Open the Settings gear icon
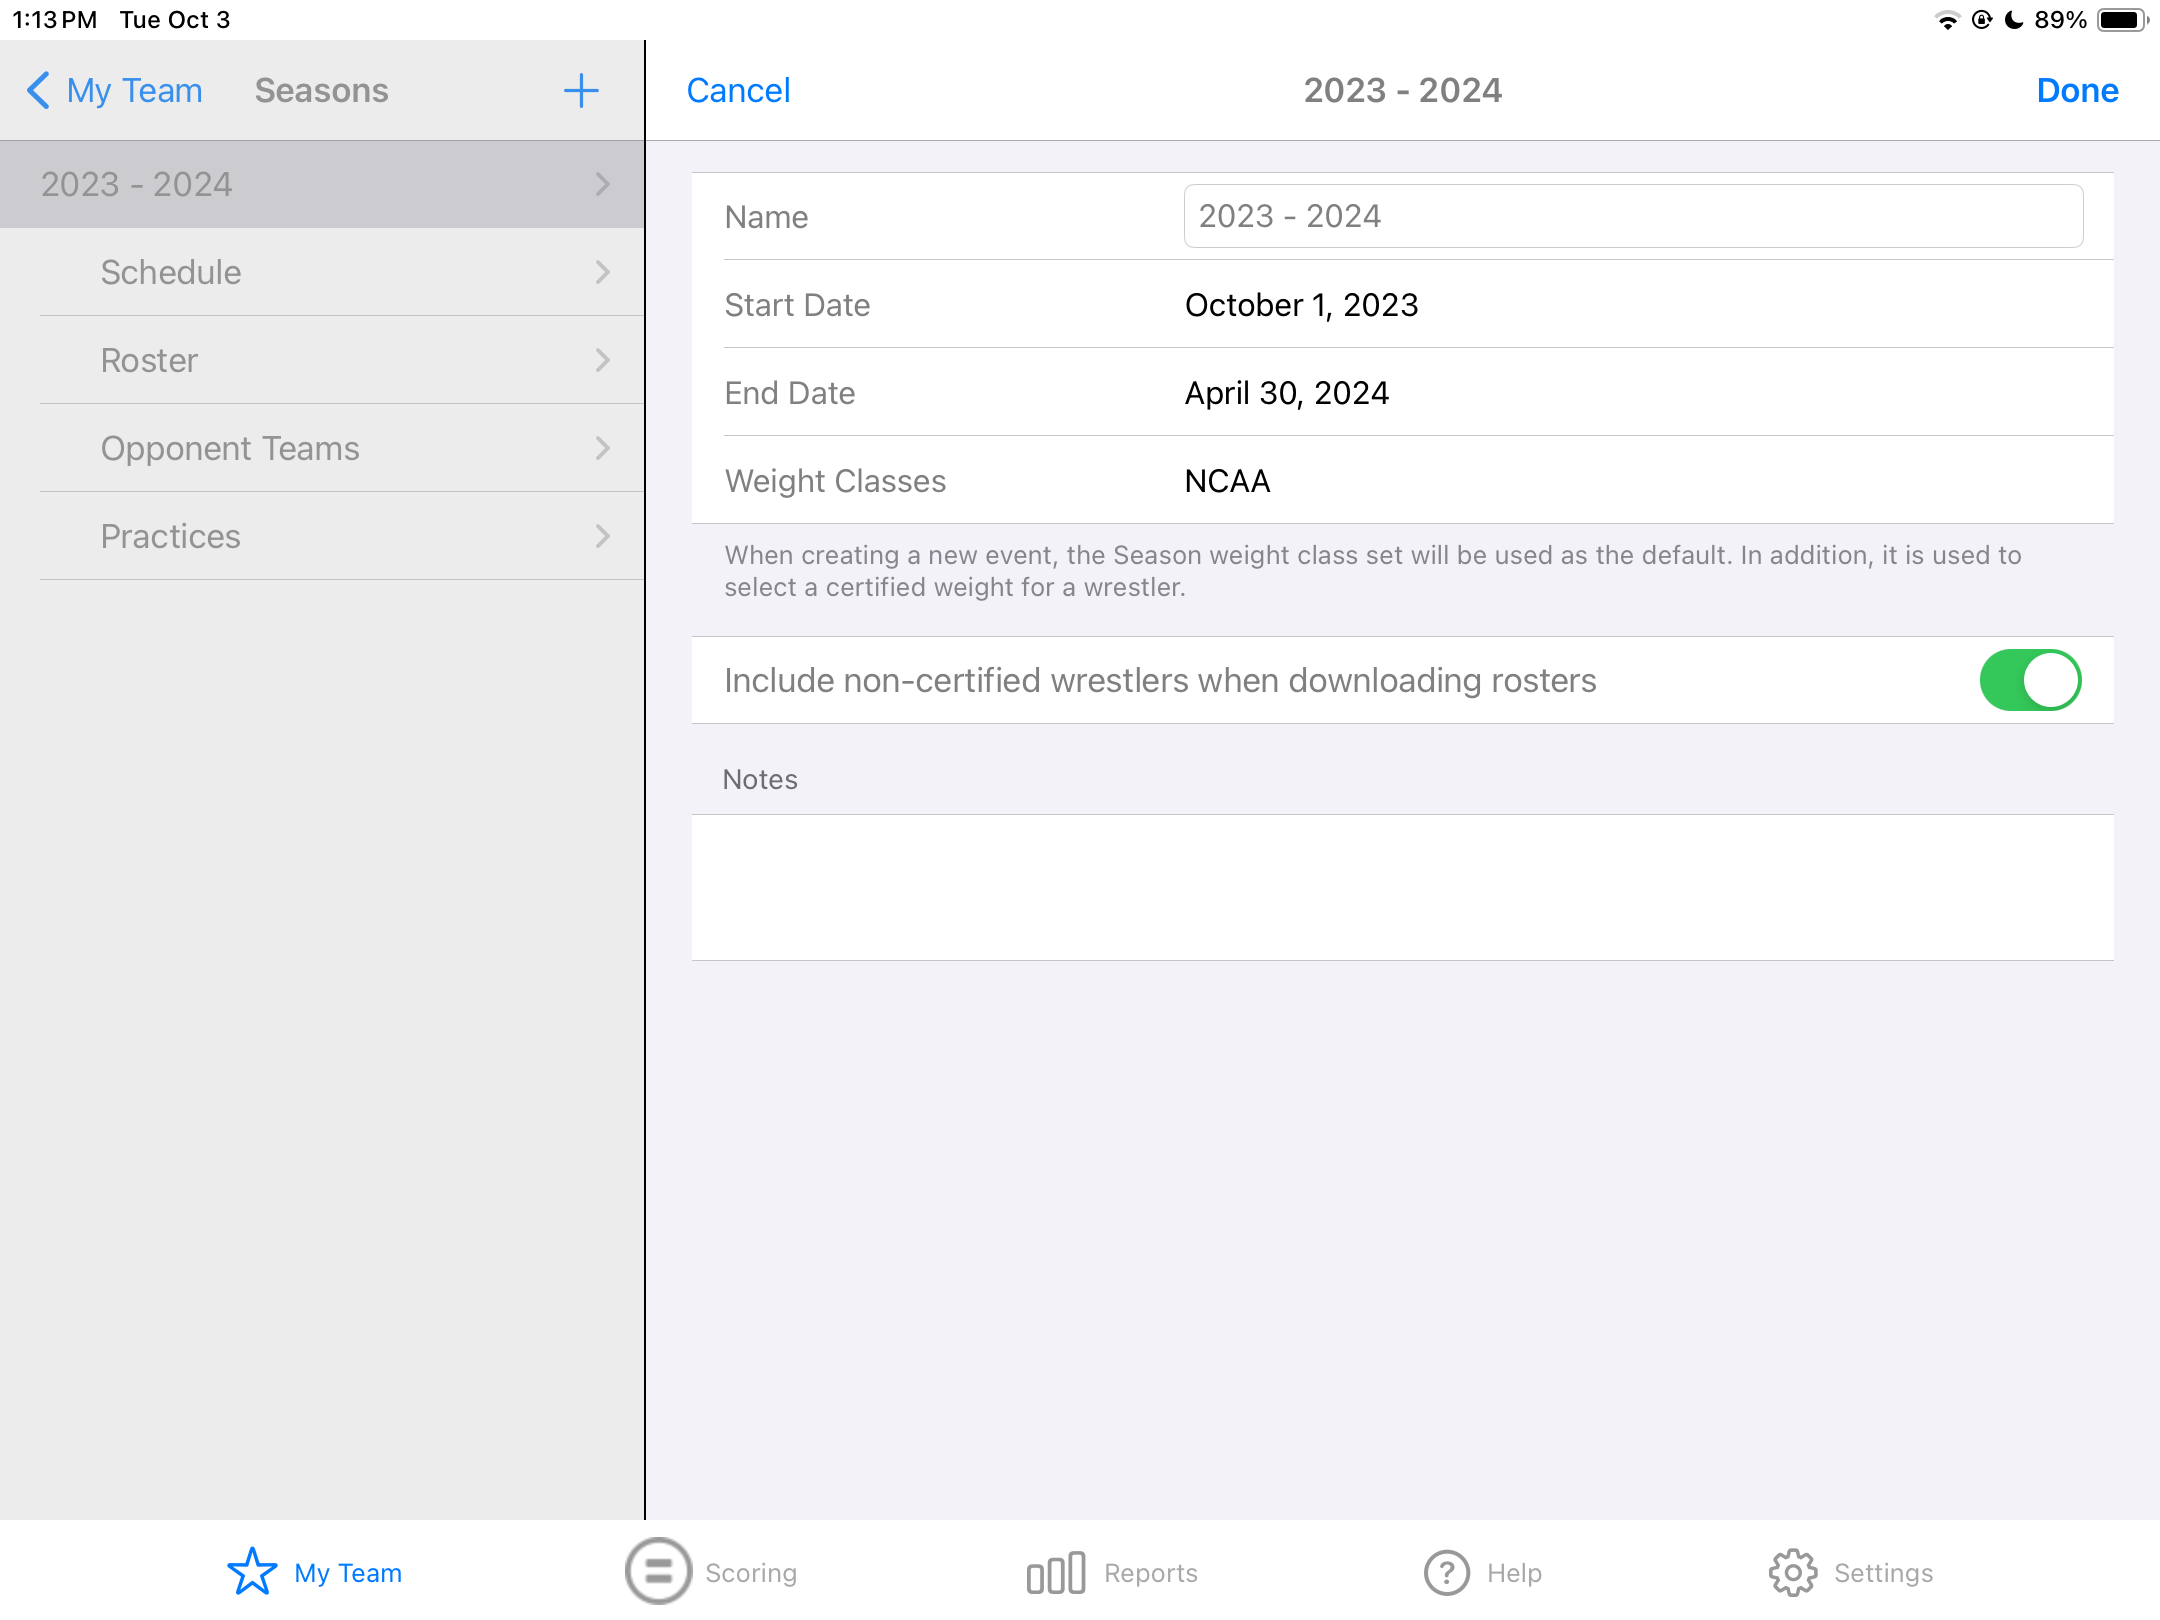This screenshot has width=2160, height=1620. click(x=1793, y=1573)
